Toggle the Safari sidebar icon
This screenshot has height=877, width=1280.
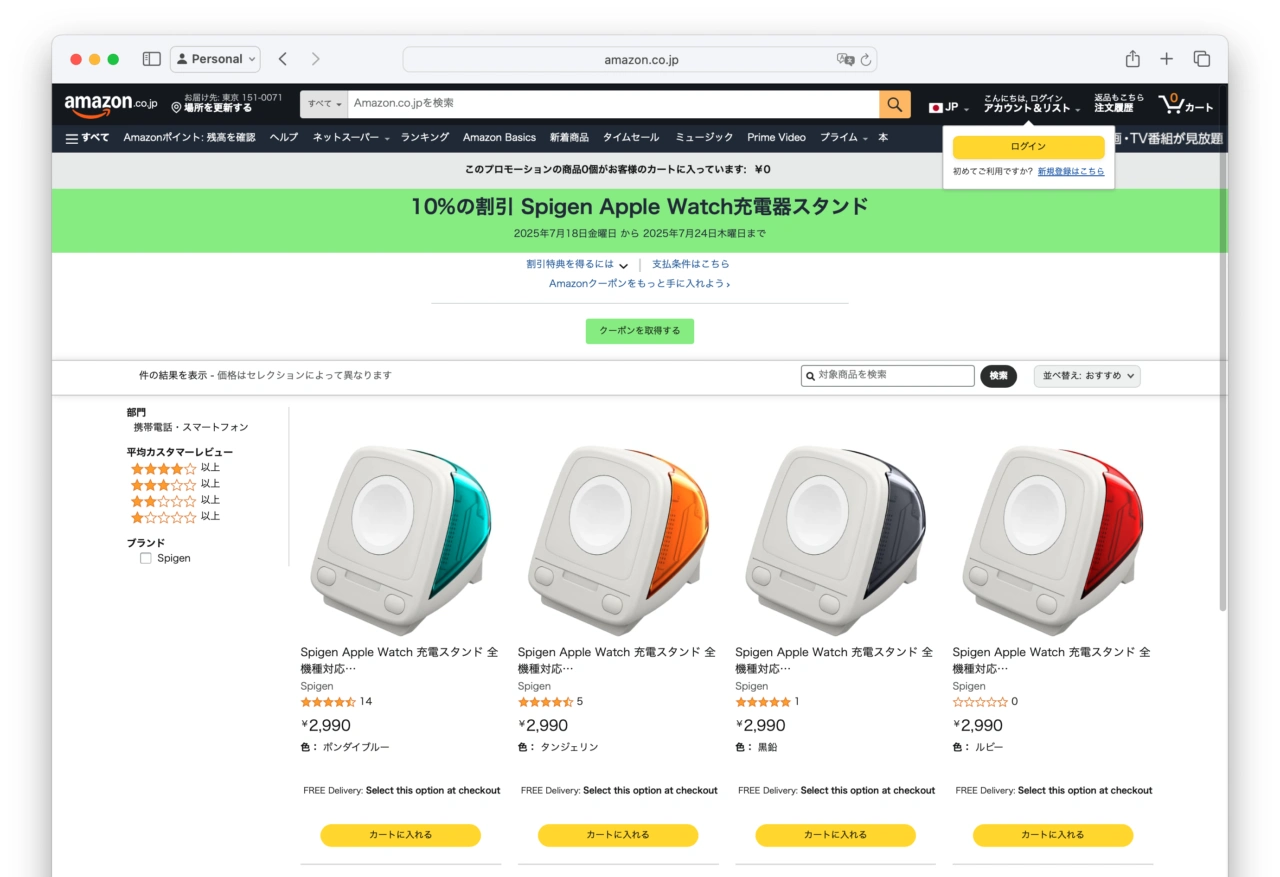tap(151, 59)
